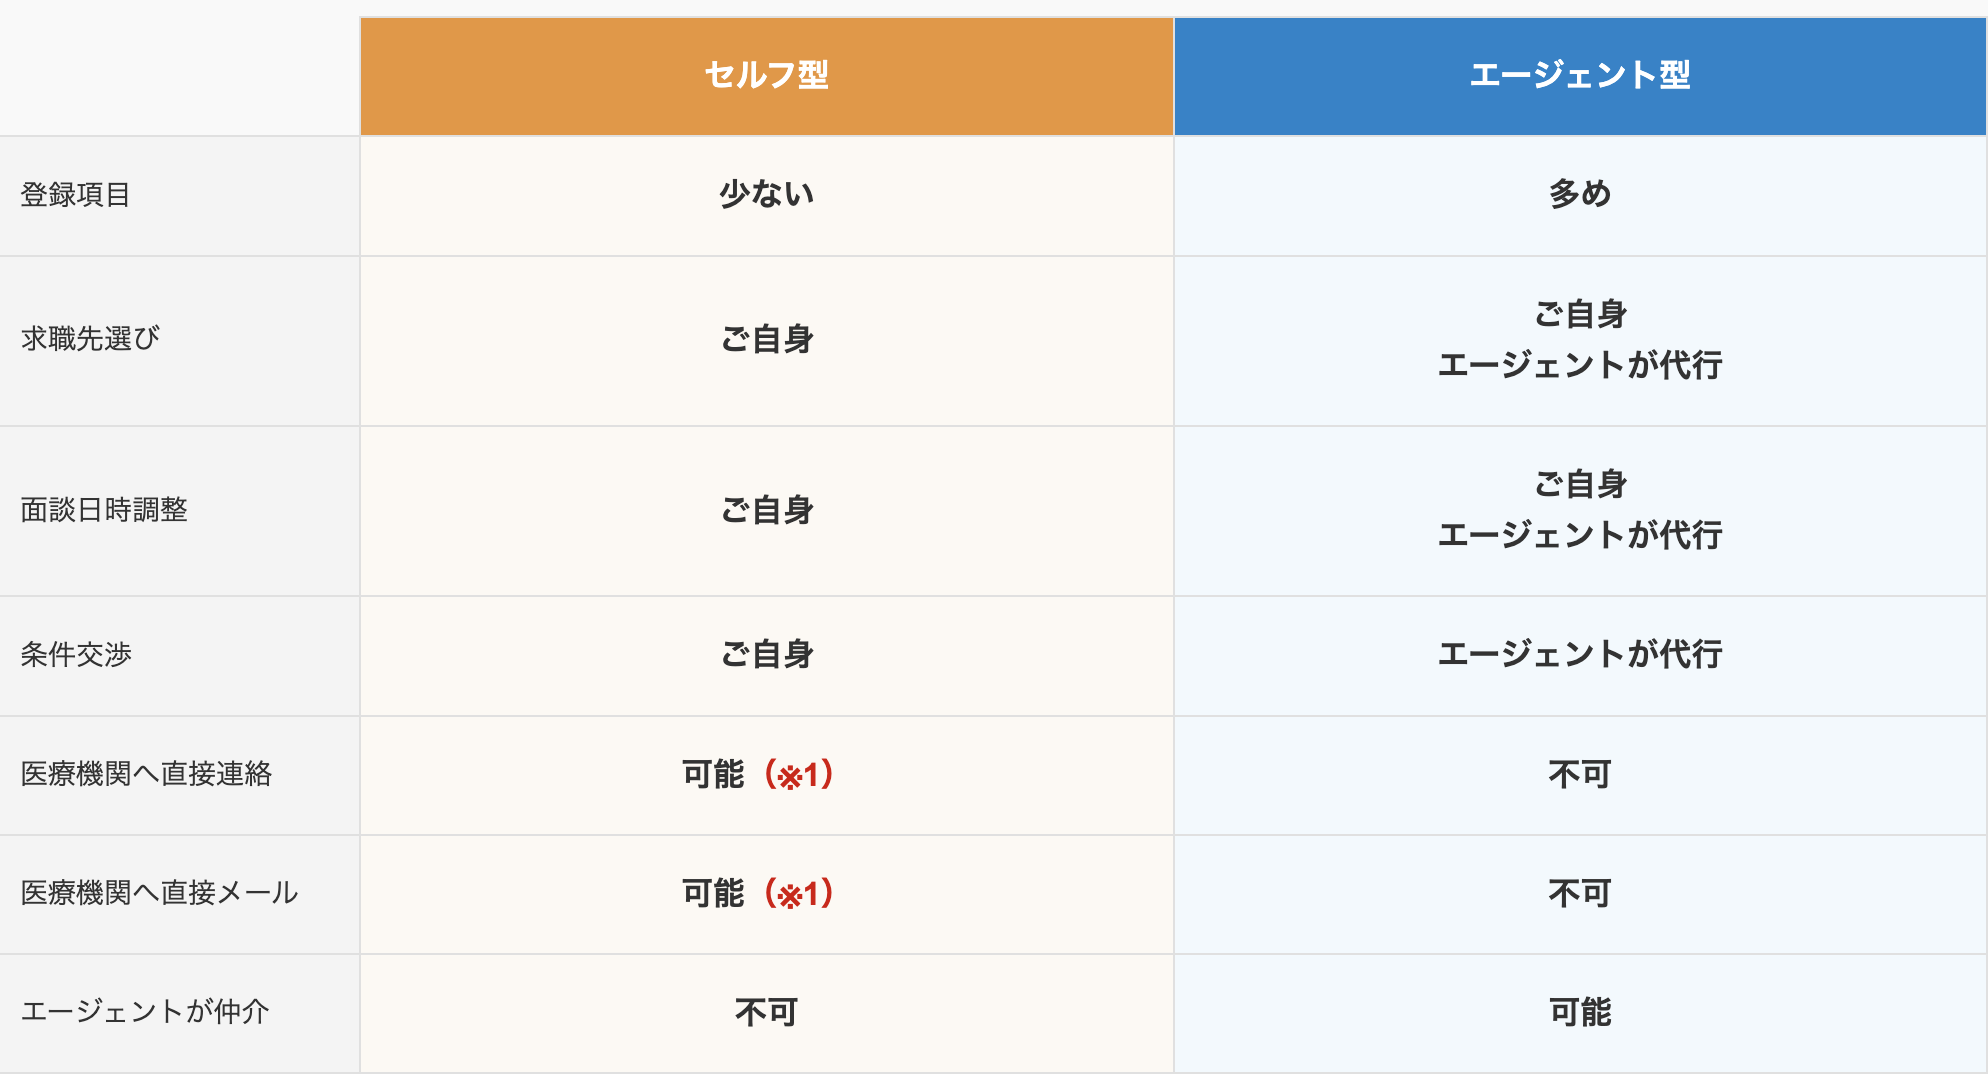The height and width of the screenshot is (1074, 1988).
Task: Click 不可 in セルフ型 エージェントが仲介 row
Action: (x=767, y=1013)
